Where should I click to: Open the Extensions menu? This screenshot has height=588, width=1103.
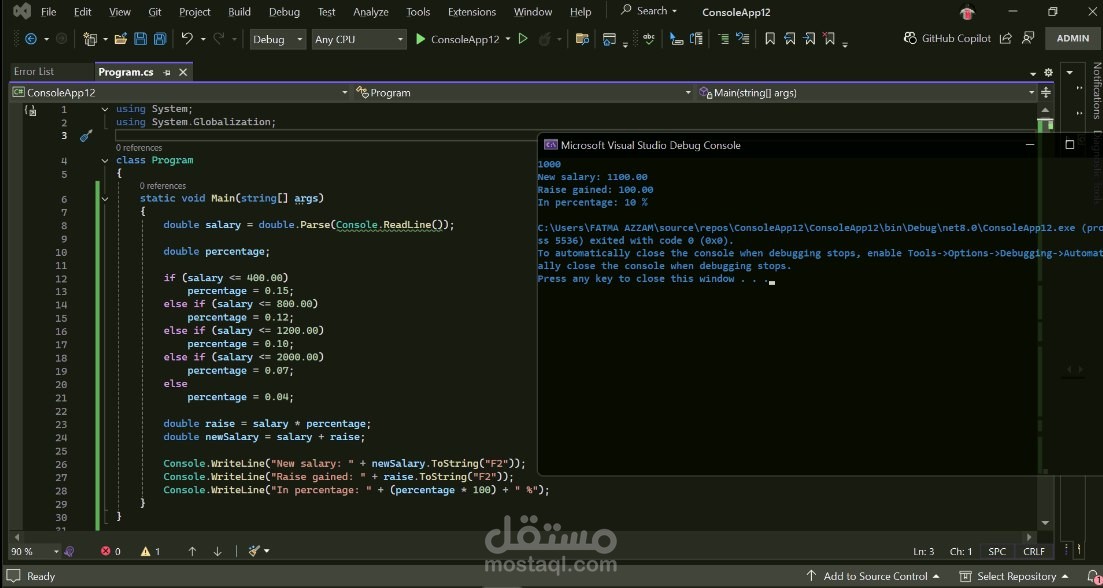click(x=472, y=12)
